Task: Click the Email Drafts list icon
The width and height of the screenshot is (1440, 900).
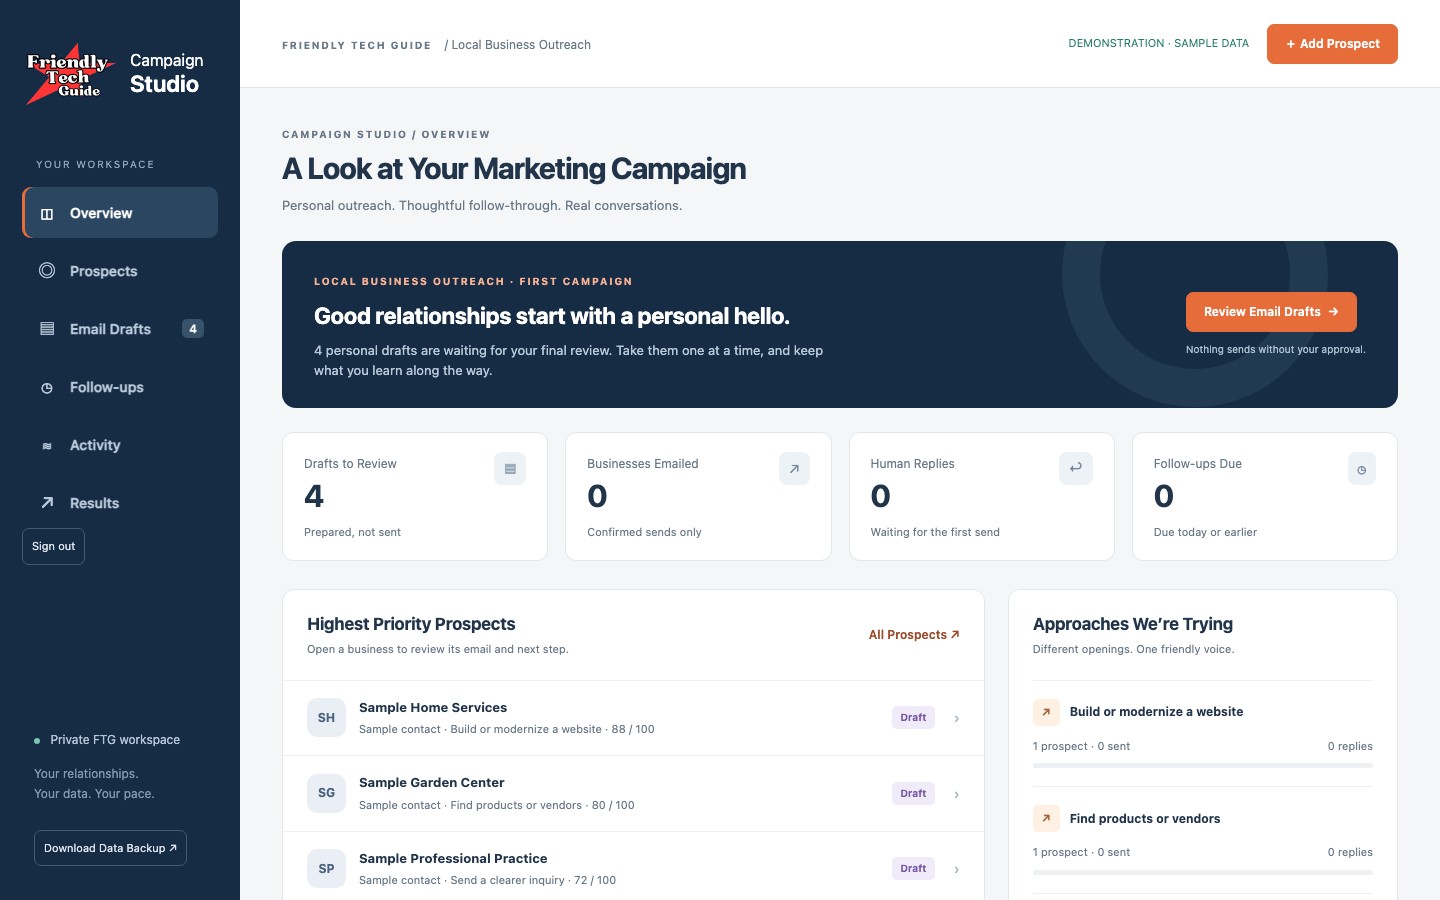Action: 47,328
